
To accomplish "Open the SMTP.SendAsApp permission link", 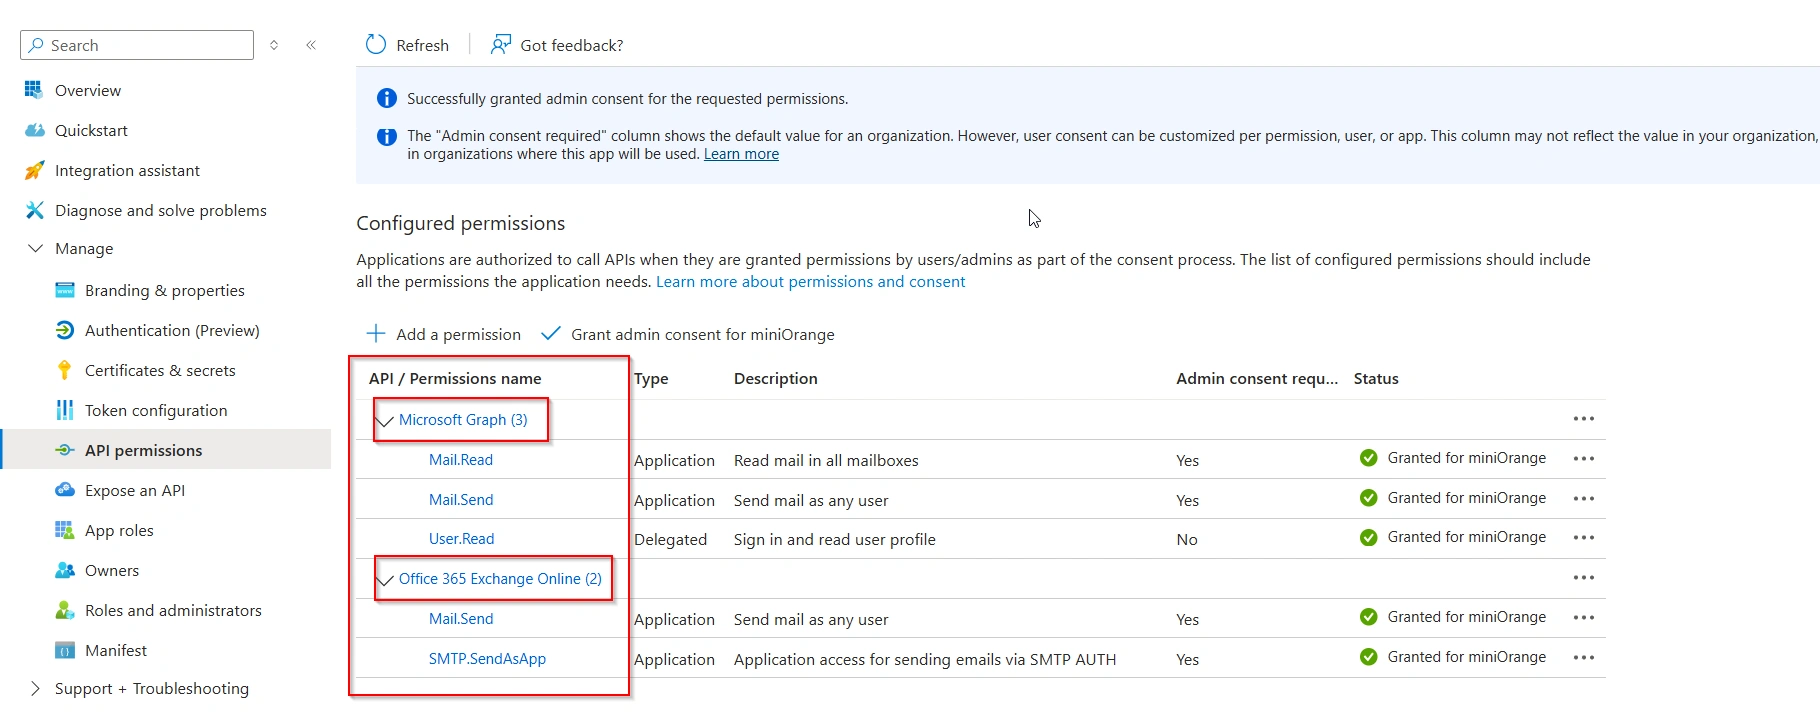I will pyautogui.click(x=487, y=659).
